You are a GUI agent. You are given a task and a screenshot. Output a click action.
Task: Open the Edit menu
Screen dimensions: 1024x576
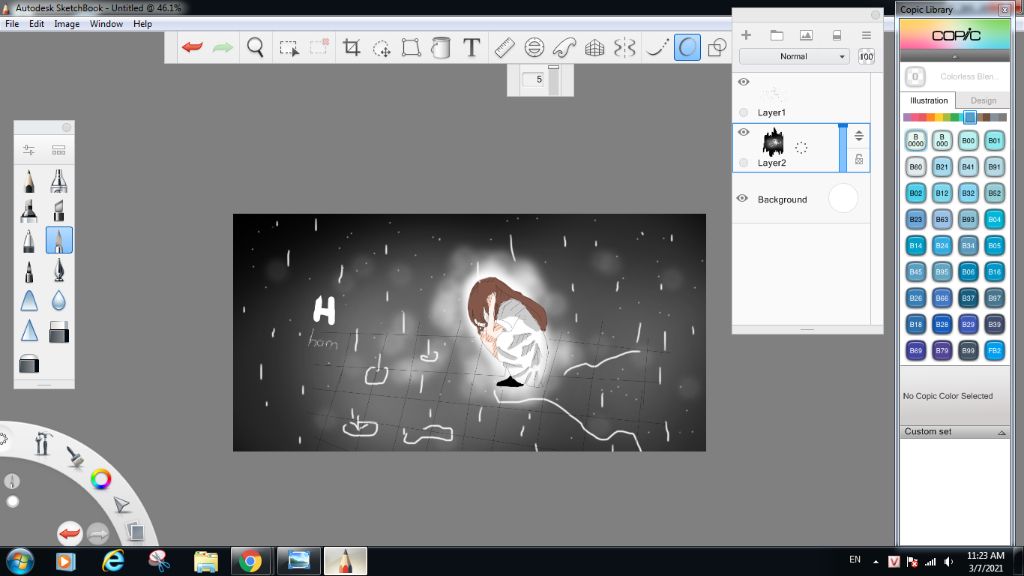pos(37,24)
